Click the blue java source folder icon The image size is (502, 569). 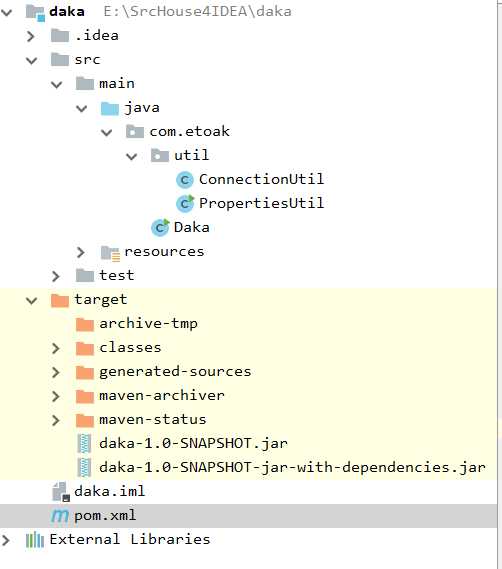110,108
